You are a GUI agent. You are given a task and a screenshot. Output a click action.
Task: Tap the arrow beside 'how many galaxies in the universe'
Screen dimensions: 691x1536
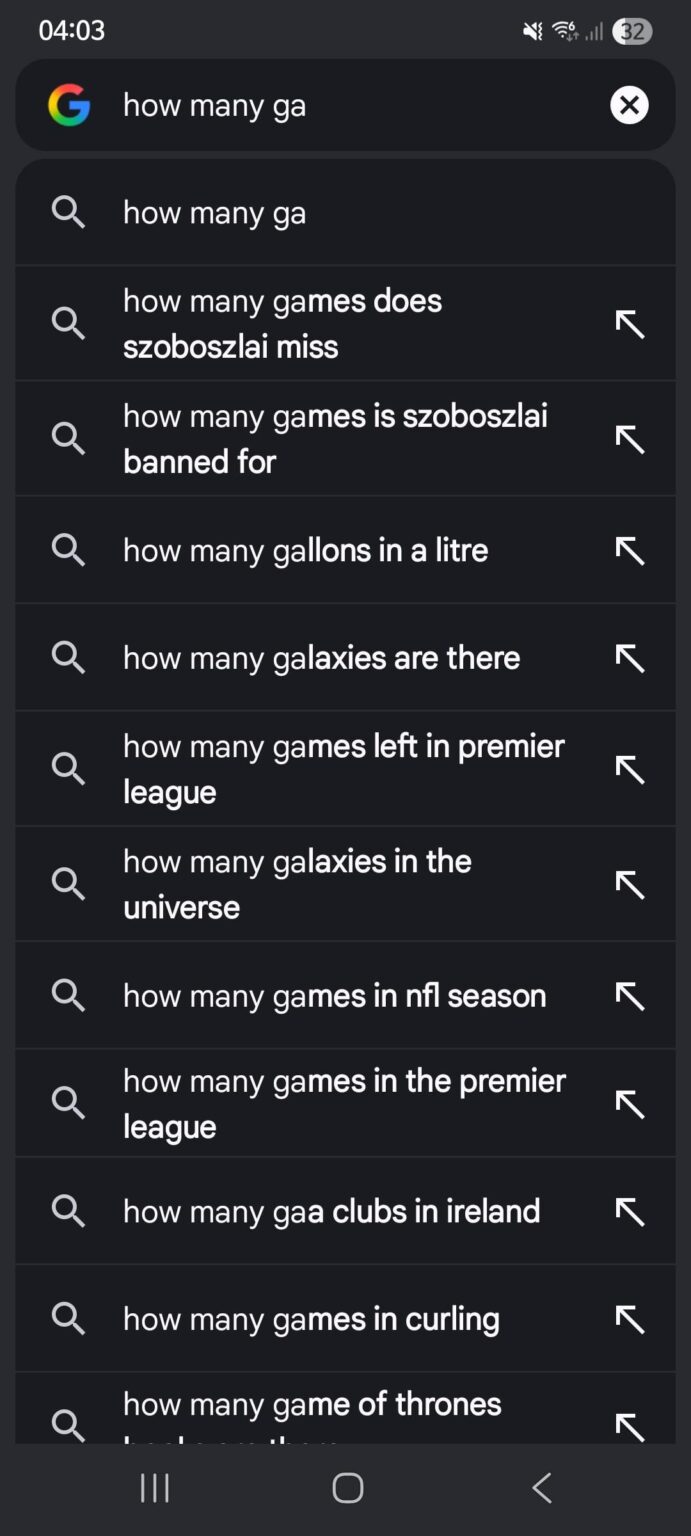[x=630, y=884]
